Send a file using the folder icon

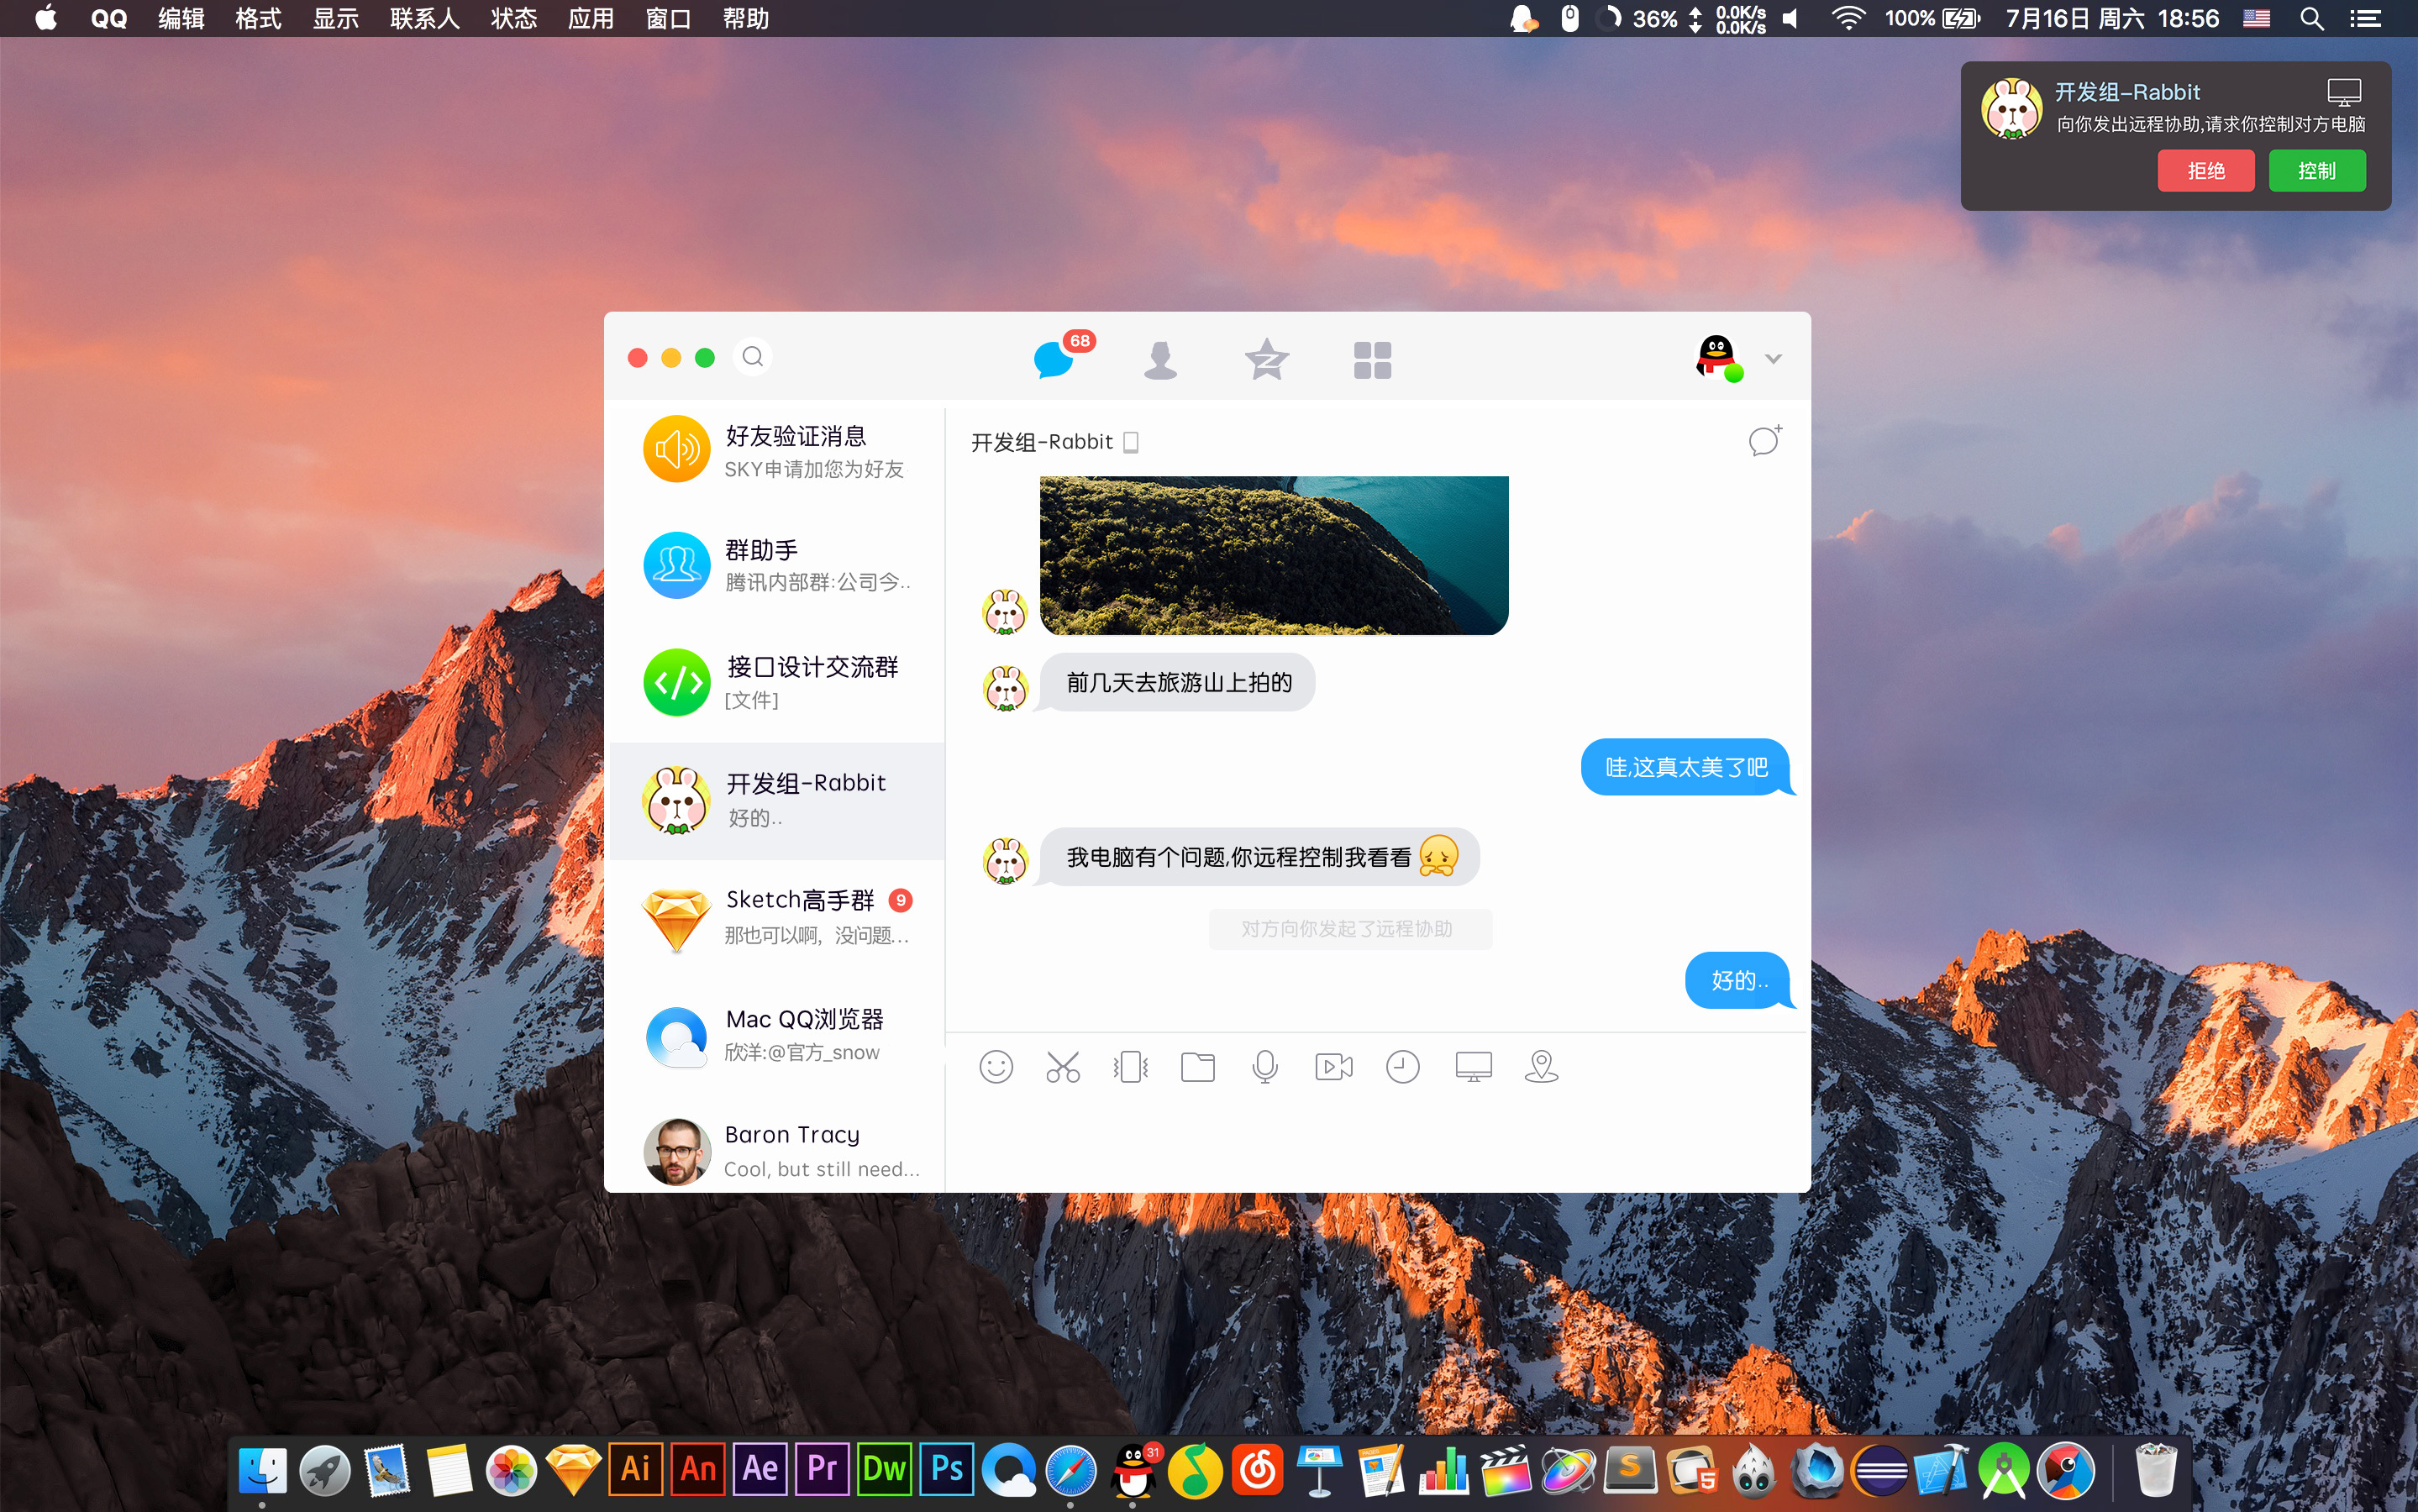coord(1197,1066)
